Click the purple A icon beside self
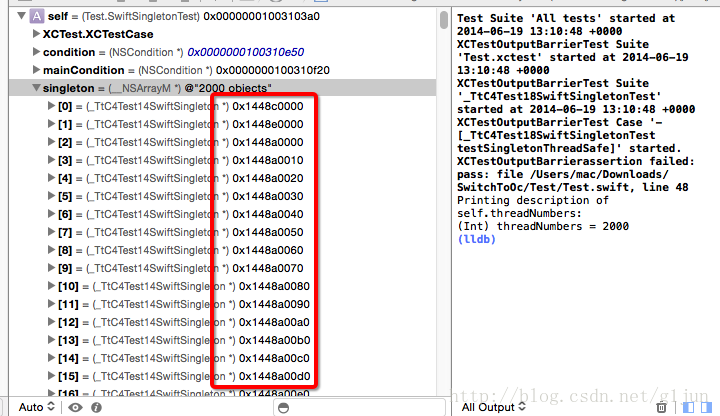Viewport: 720px width, 416px height. click(x=37, y=16)
